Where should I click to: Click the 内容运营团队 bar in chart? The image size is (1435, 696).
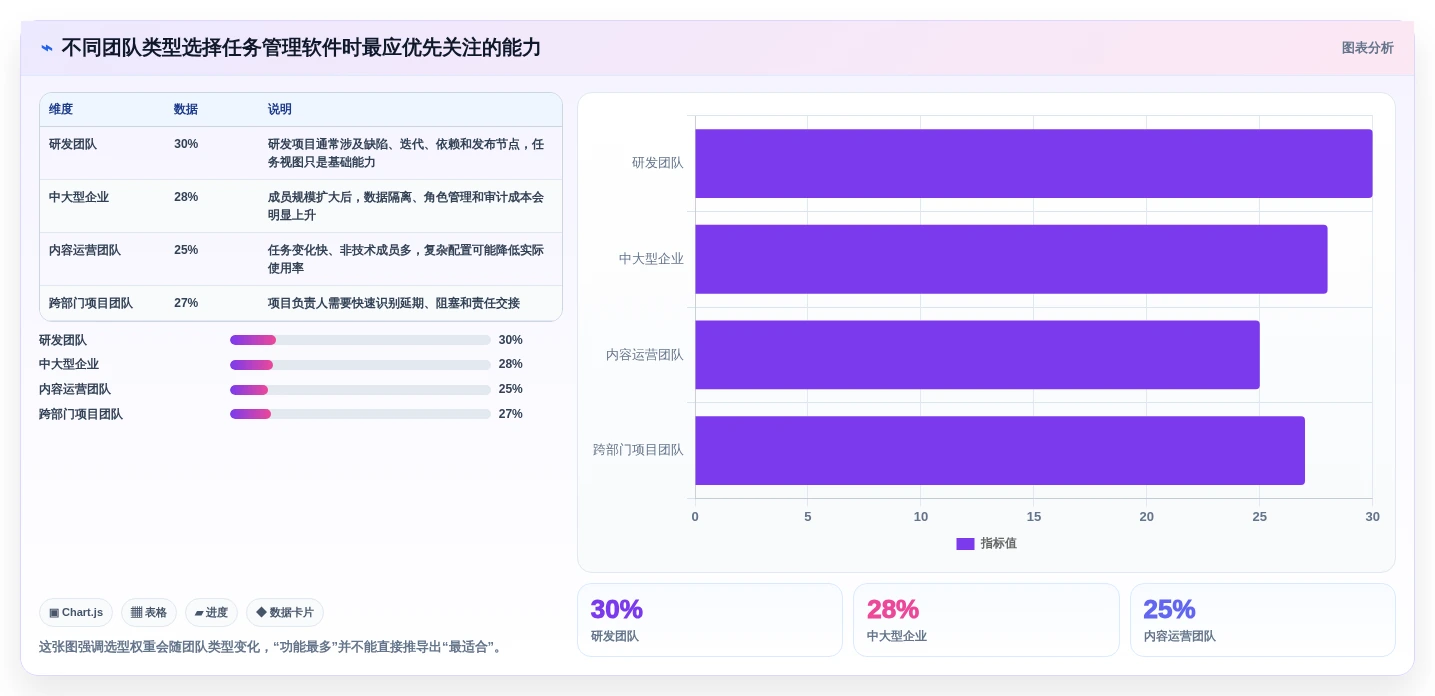[x=977, y=355]
